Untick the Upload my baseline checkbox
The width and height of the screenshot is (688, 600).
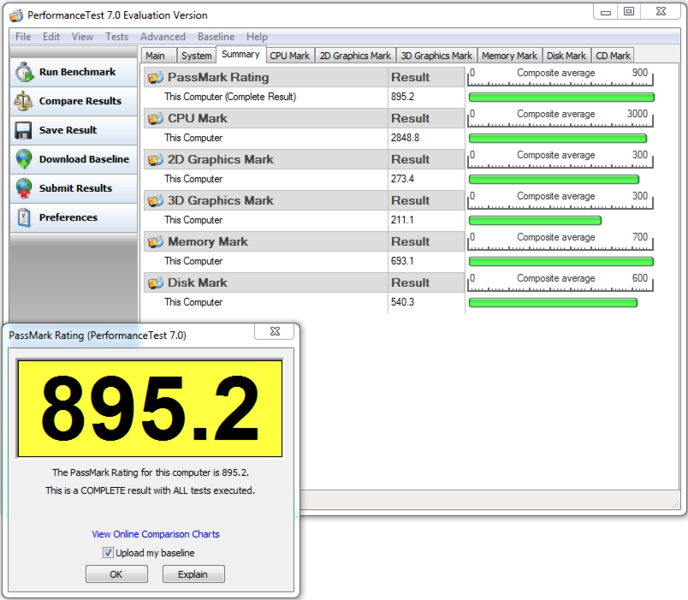click(x=108, y=553)
